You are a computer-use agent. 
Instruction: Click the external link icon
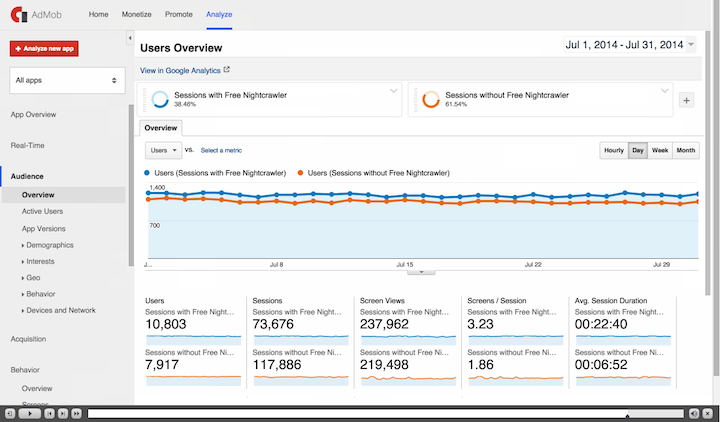[226, 70]
